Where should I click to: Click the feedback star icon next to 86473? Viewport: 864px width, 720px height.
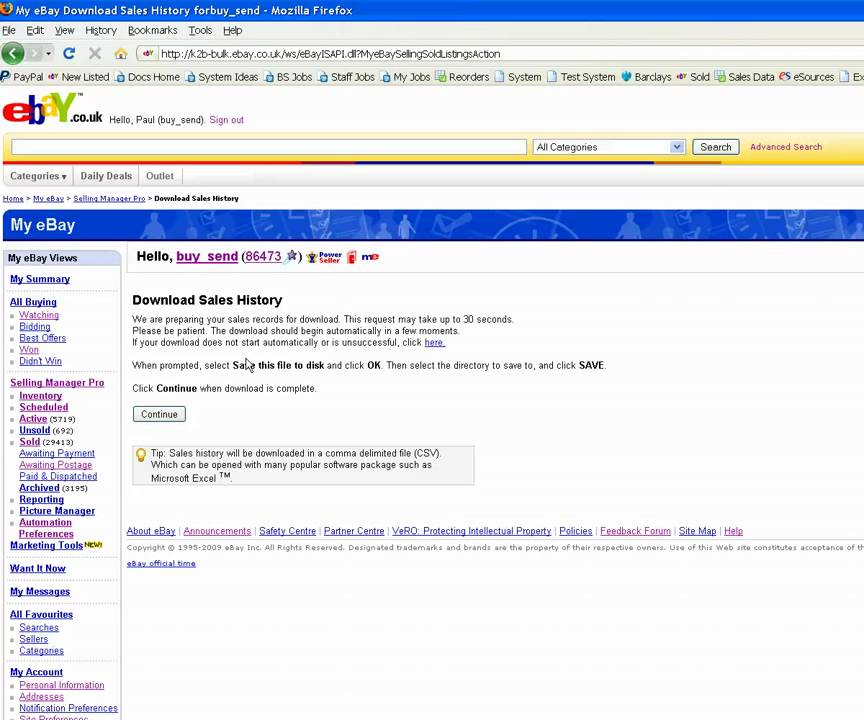(292, 256)
